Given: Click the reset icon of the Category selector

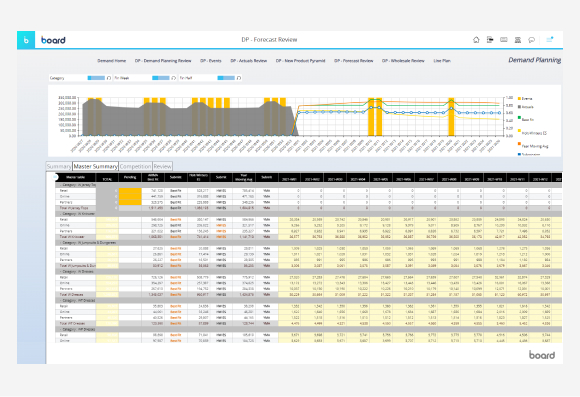Looking at the screenshot, I should click(109, 78).
